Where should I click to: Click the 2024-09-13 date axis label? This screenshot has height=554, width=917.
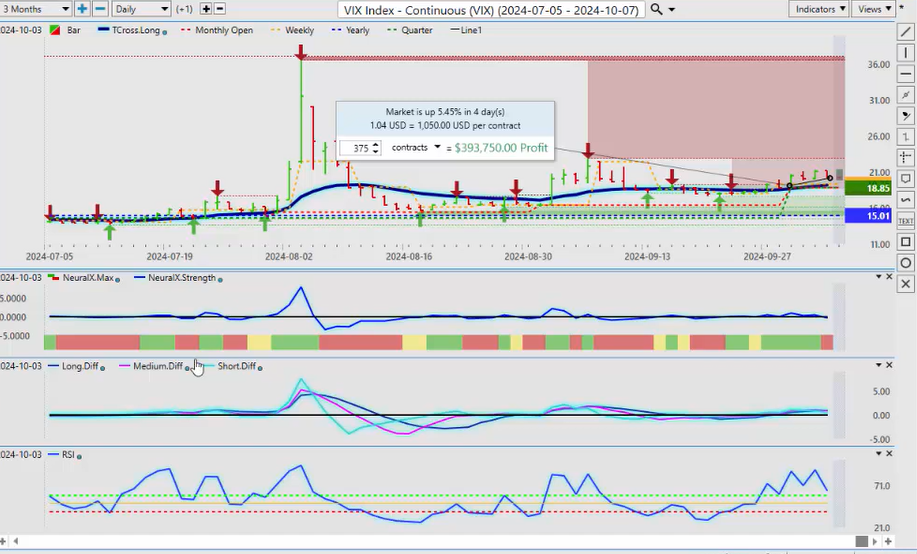point(647,256)
